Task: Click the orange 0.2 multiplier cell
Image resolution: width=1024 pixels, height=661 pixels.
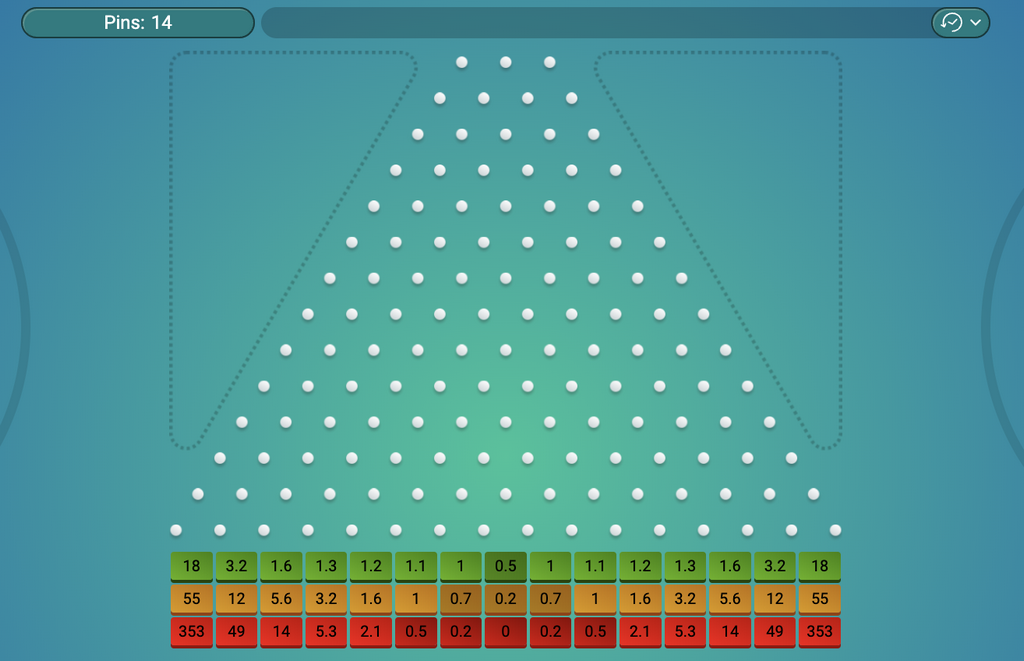Action: coord(505,599)
